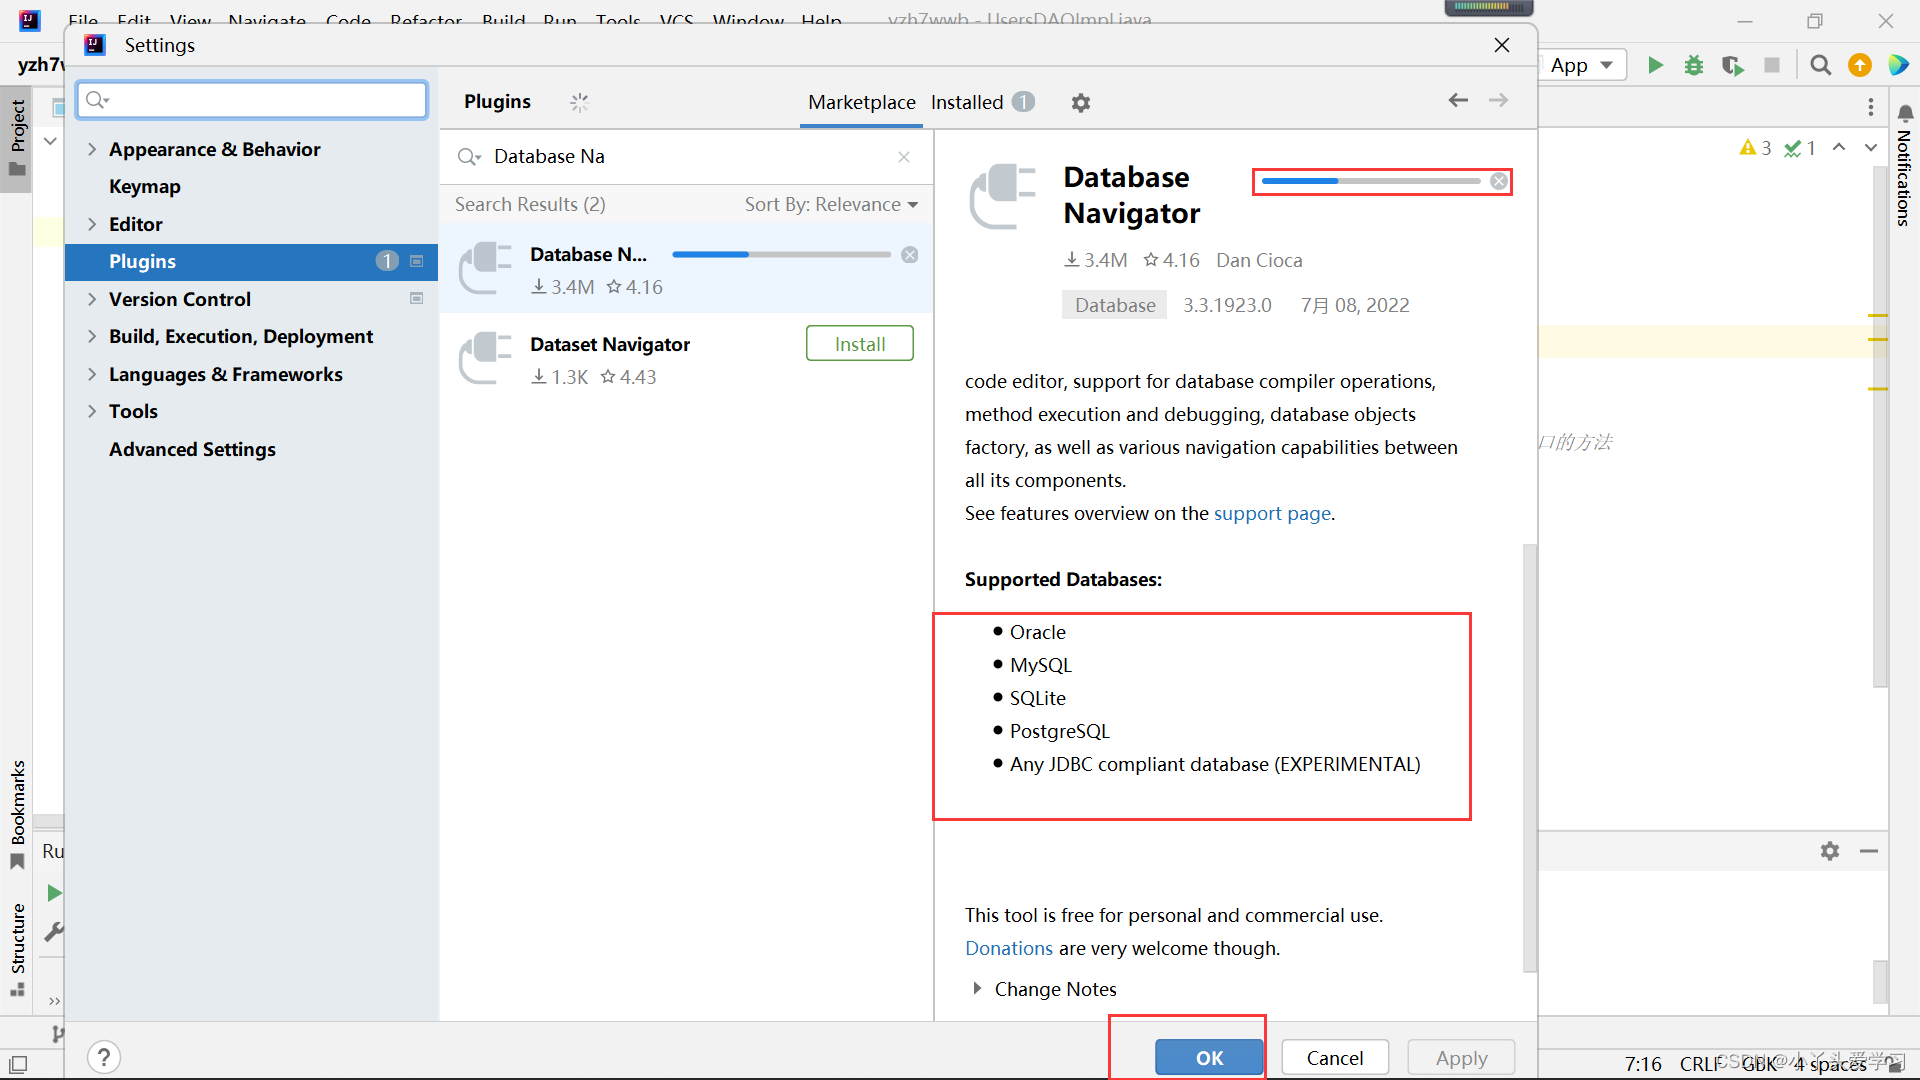This screenshot has width=1920, height=1080.
Task: Expand Change Notes section
Action: pyautogui.click(x=977, y=989)
